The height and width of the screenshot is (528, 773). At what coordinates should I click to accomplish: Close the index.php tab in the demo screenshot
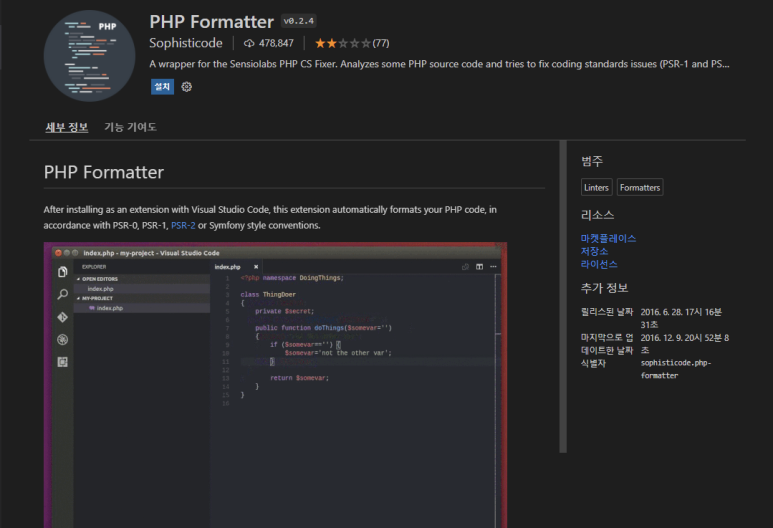click(256, 267)
